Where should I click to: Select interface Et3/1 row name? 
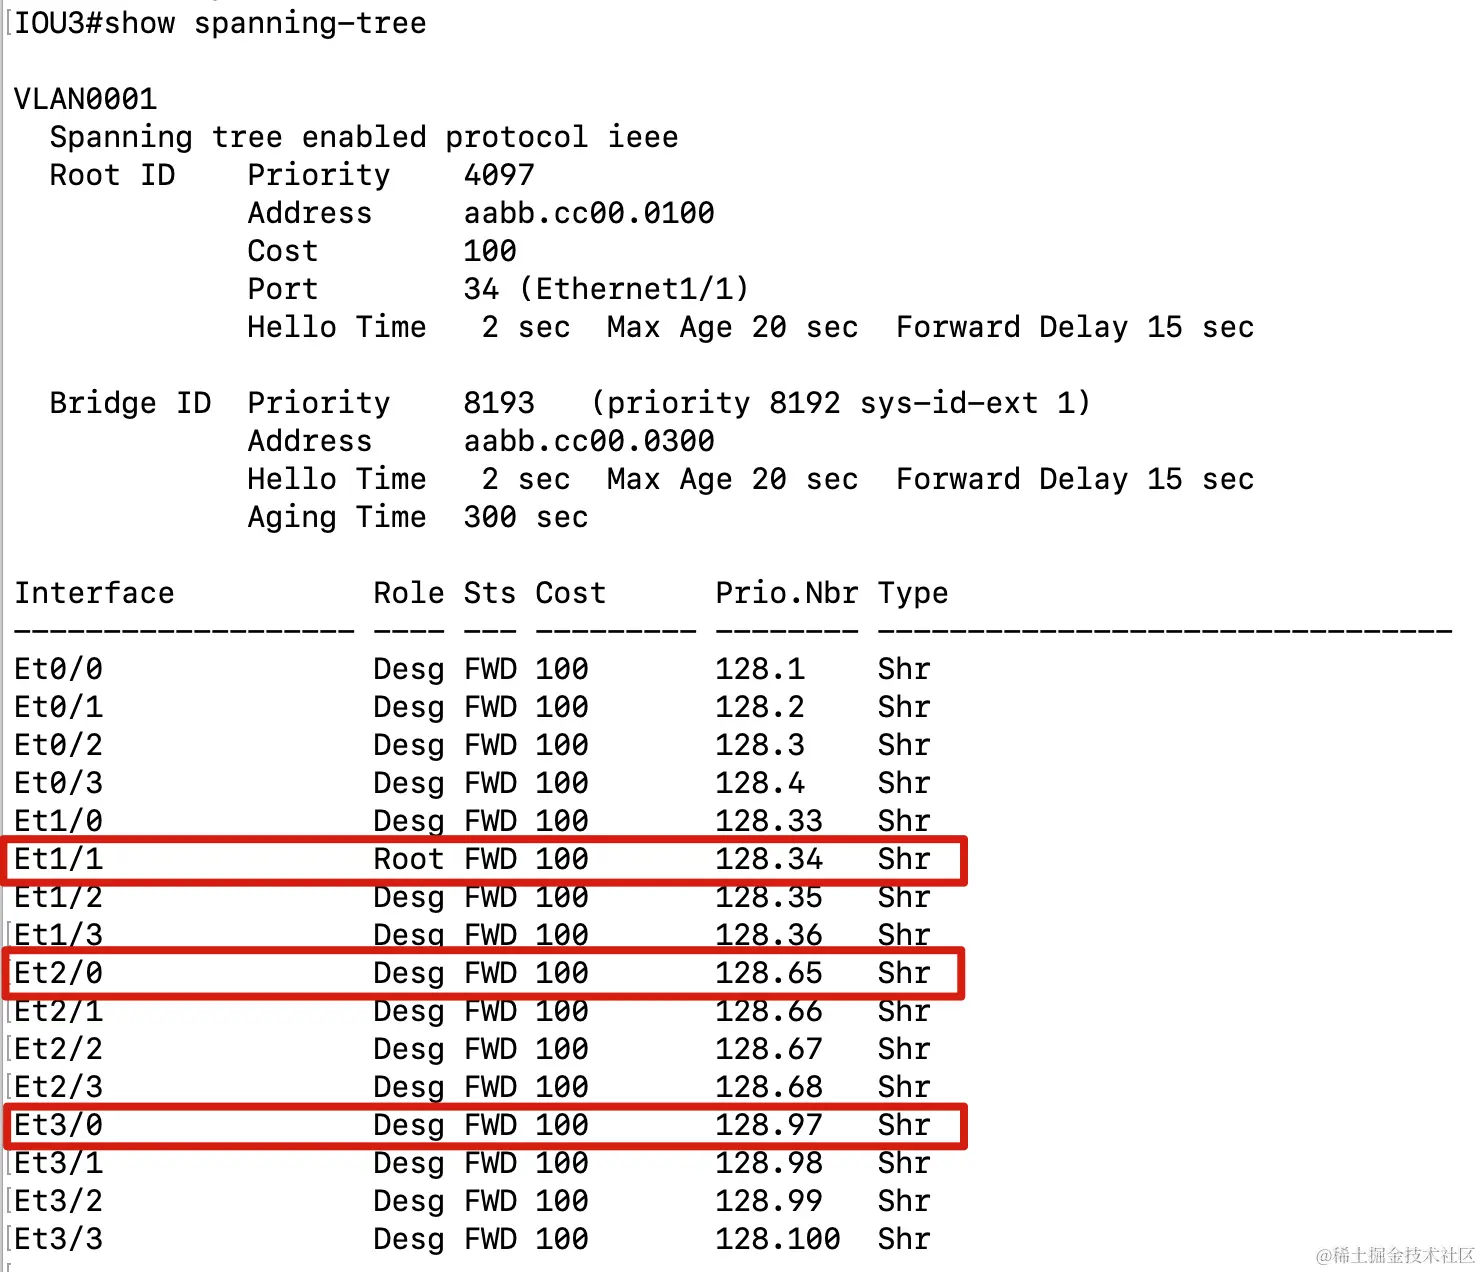tap(59, 1163)
